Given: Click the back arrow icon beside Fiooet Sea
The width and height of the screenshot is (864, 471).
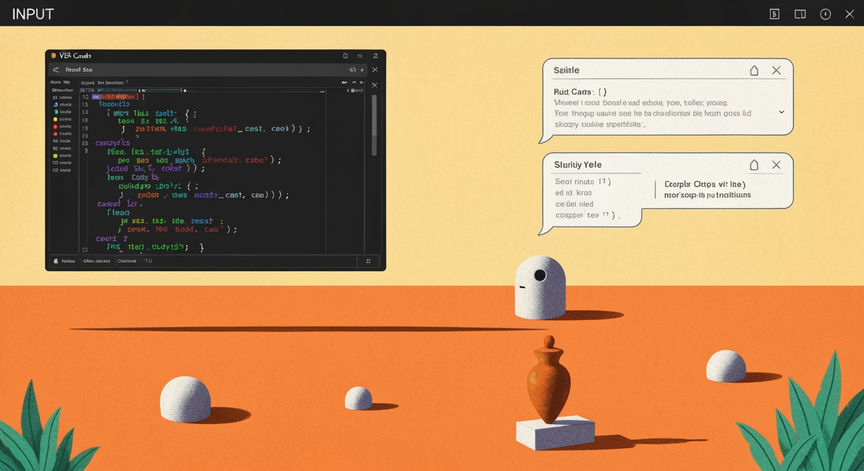Looking at the screenshot, I should click(x=56, y=70).
